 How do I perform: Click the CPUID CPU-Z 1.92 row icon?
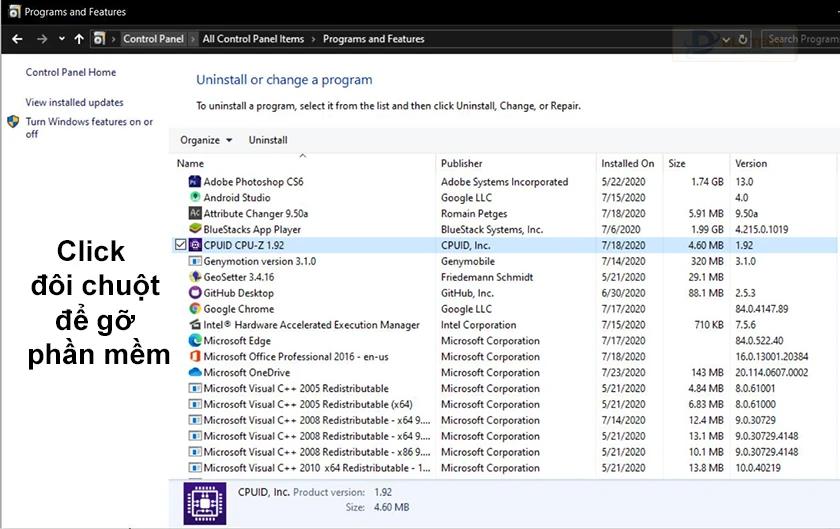[195, 245]
